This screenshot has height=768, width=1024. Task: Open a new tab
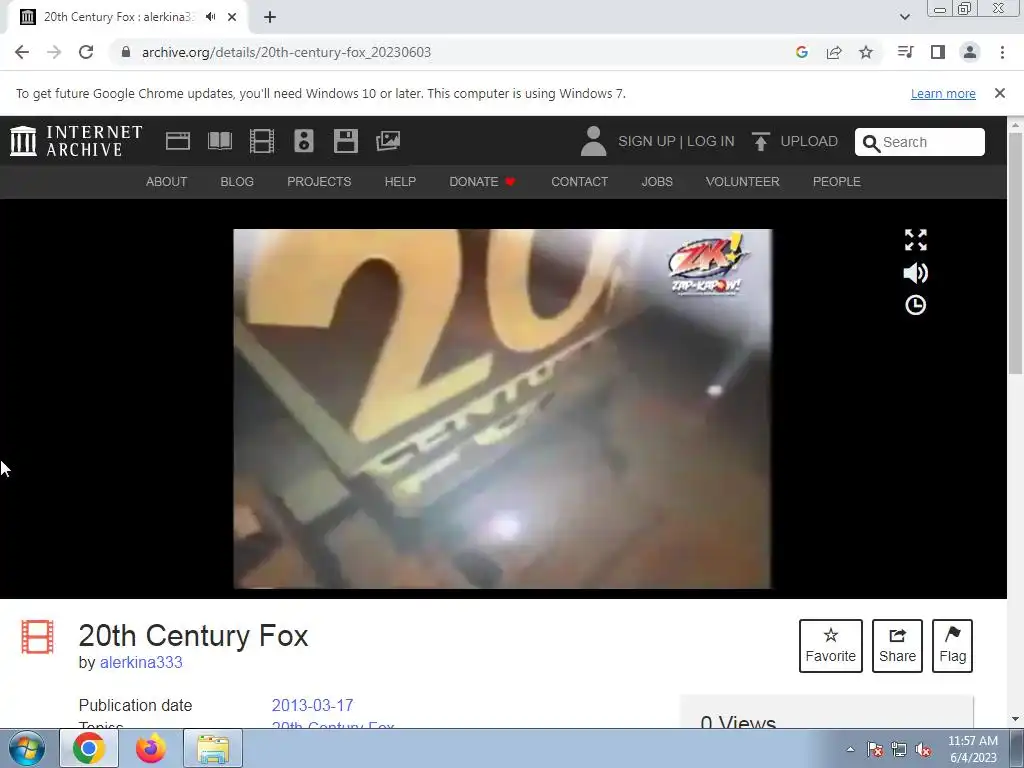click(270, 17)
